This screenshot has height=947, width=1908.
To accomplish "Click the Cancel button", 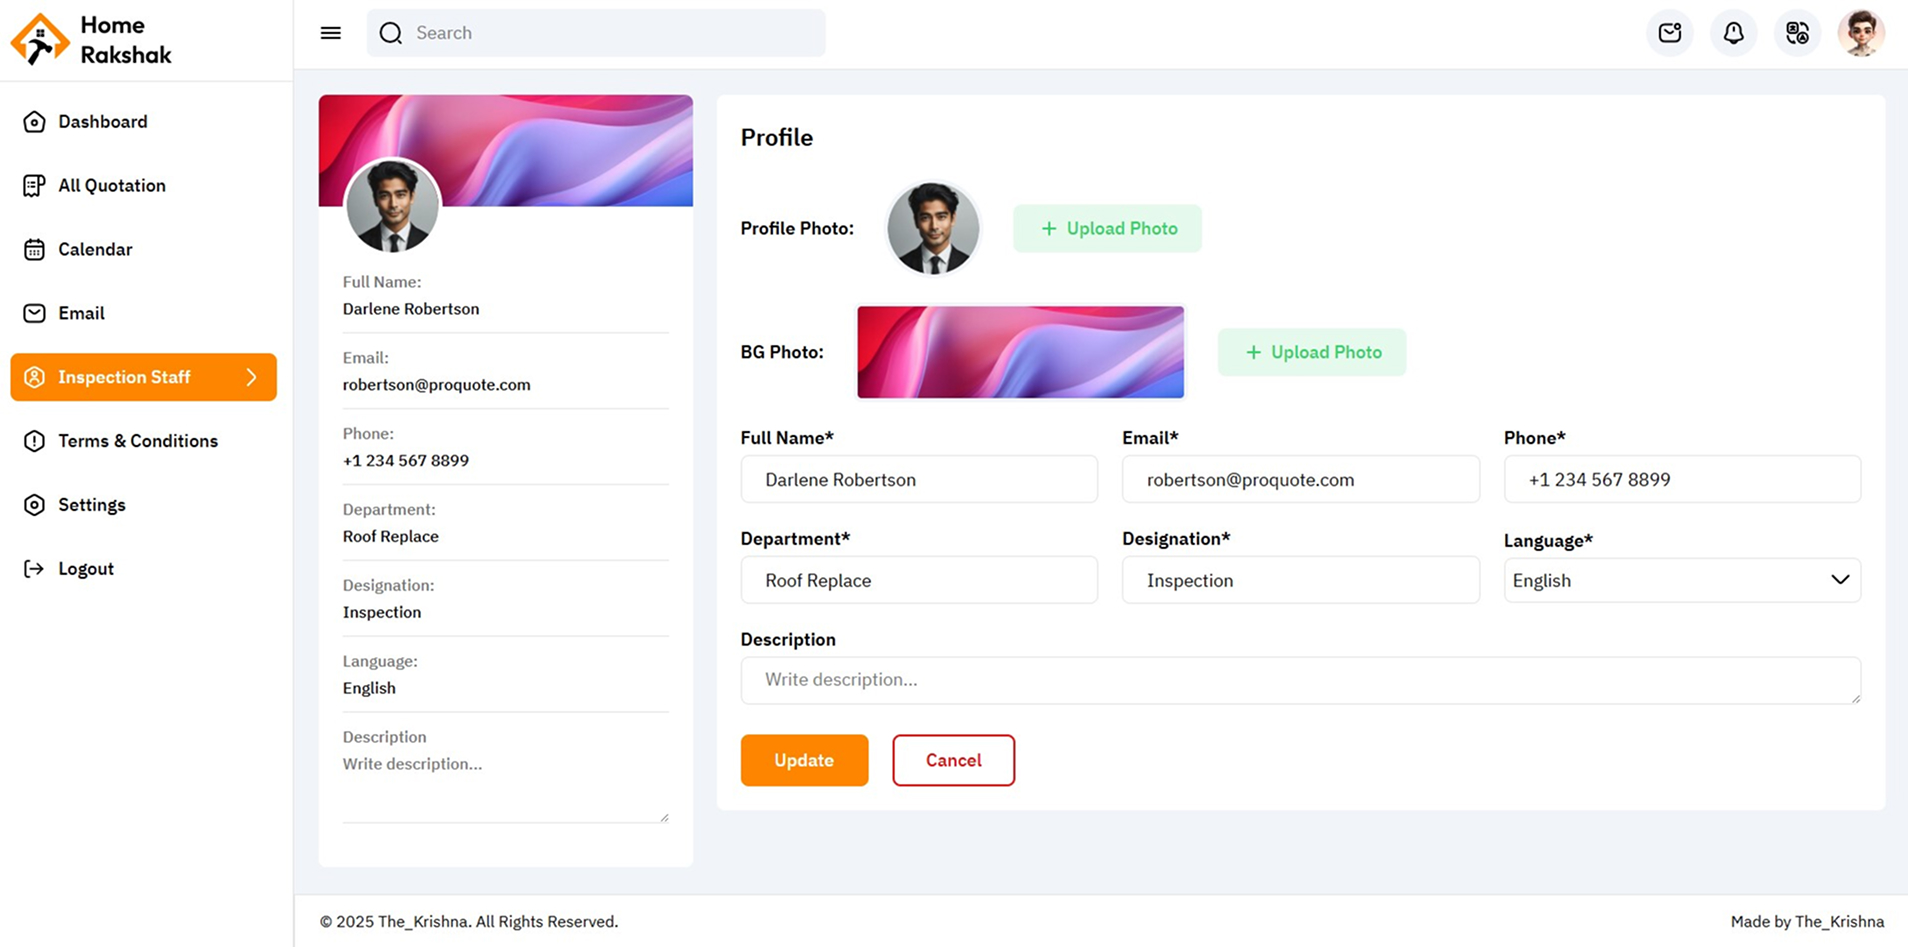I will (953, 760).
